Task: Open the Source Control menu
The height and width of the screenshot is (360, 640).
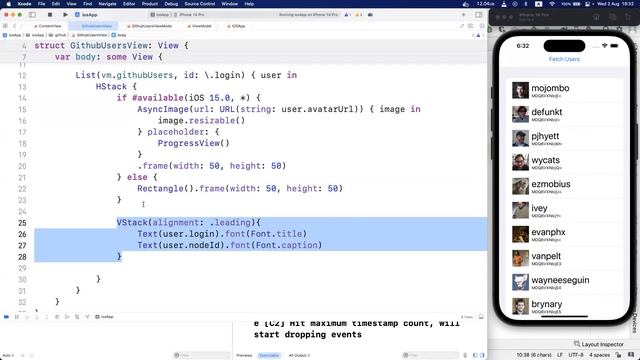Action: [x=200, y=4]
